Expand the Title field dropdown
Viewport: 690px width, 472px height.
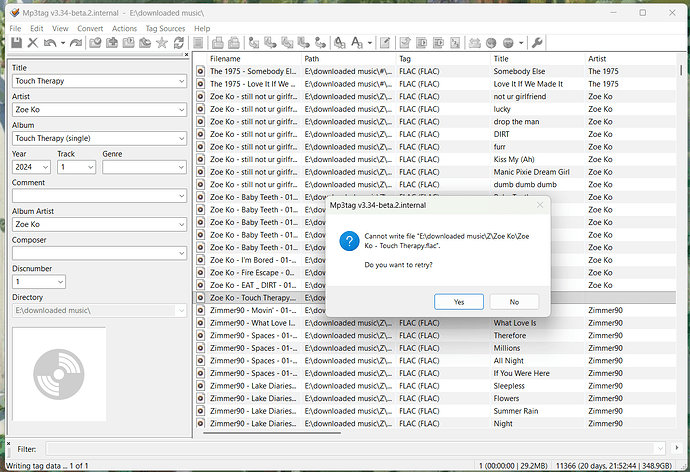[x=181, y=81]
